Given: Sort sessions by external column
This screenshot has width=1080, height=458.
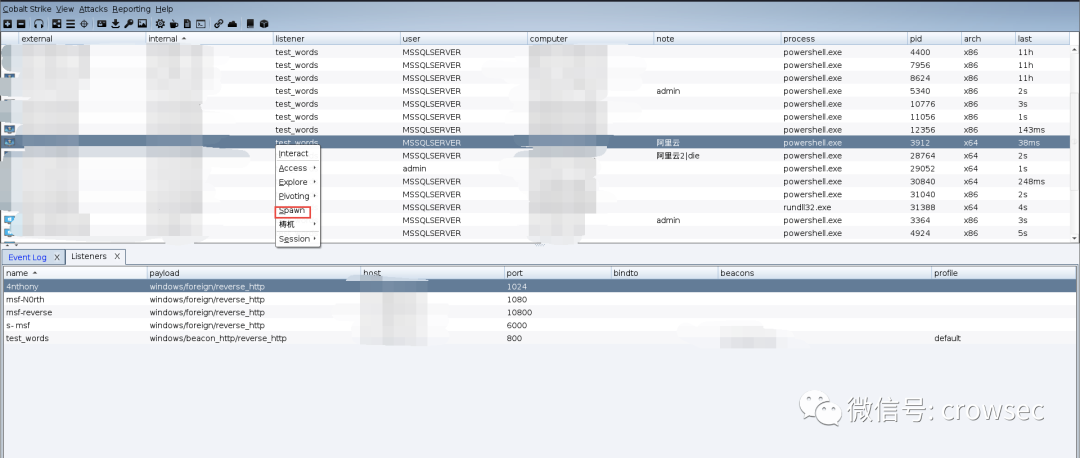Looking at the screenshot, I should [82, 39].
